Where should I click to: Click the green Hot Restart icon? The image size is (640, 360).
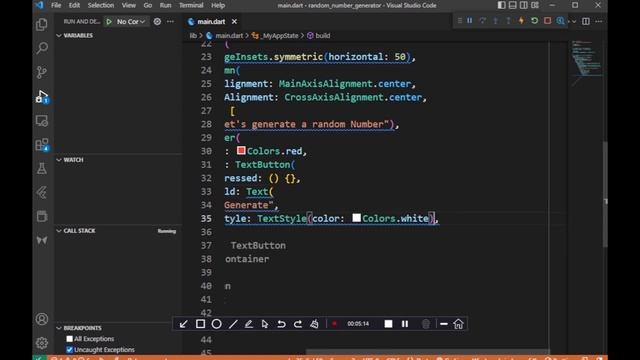point(534,21)
